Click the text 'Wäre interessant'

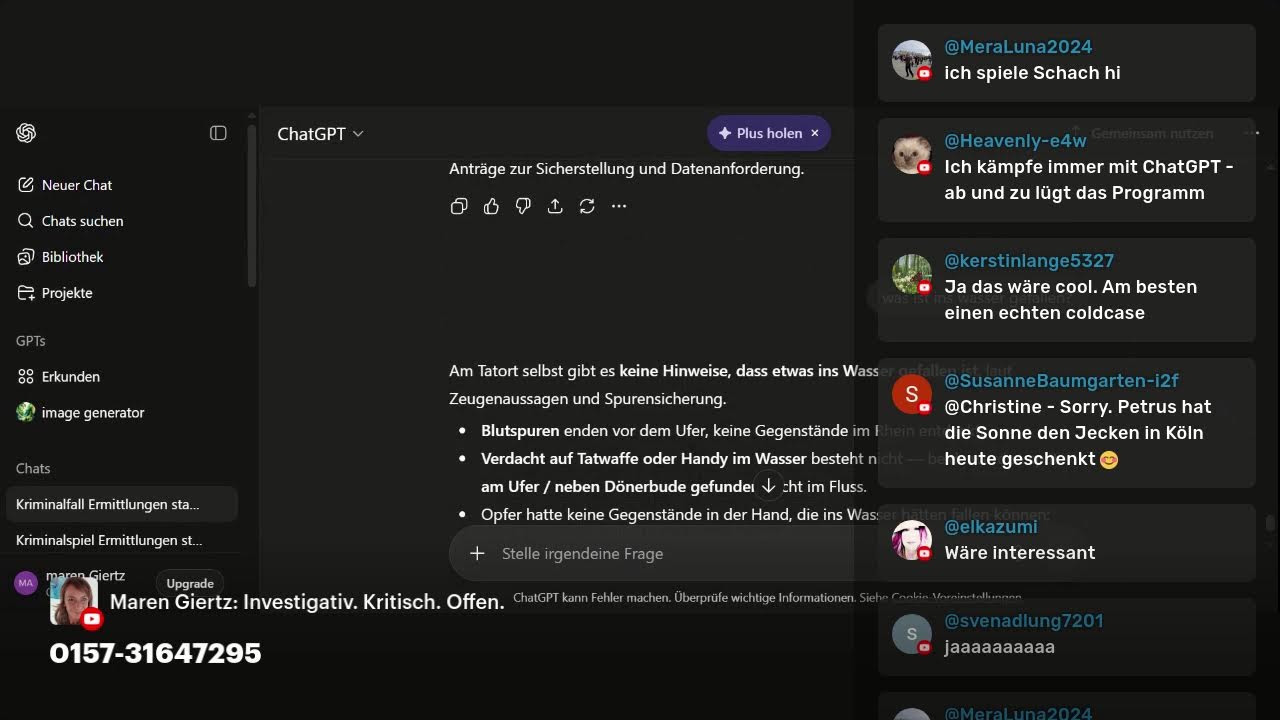tap(1020, 553)
